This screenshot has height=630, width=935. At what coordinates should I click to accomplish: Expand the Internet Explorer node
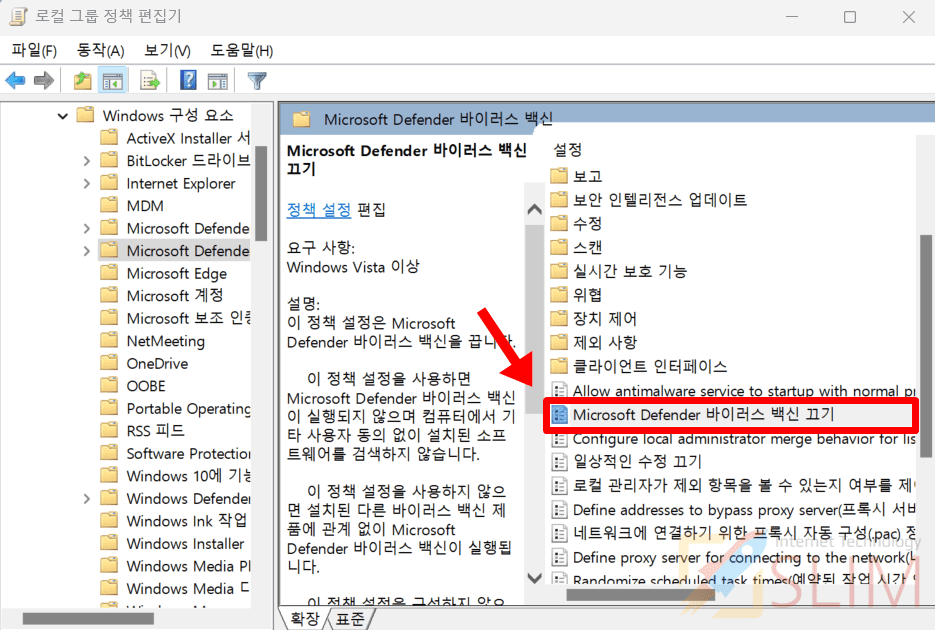tap(86, 184)
